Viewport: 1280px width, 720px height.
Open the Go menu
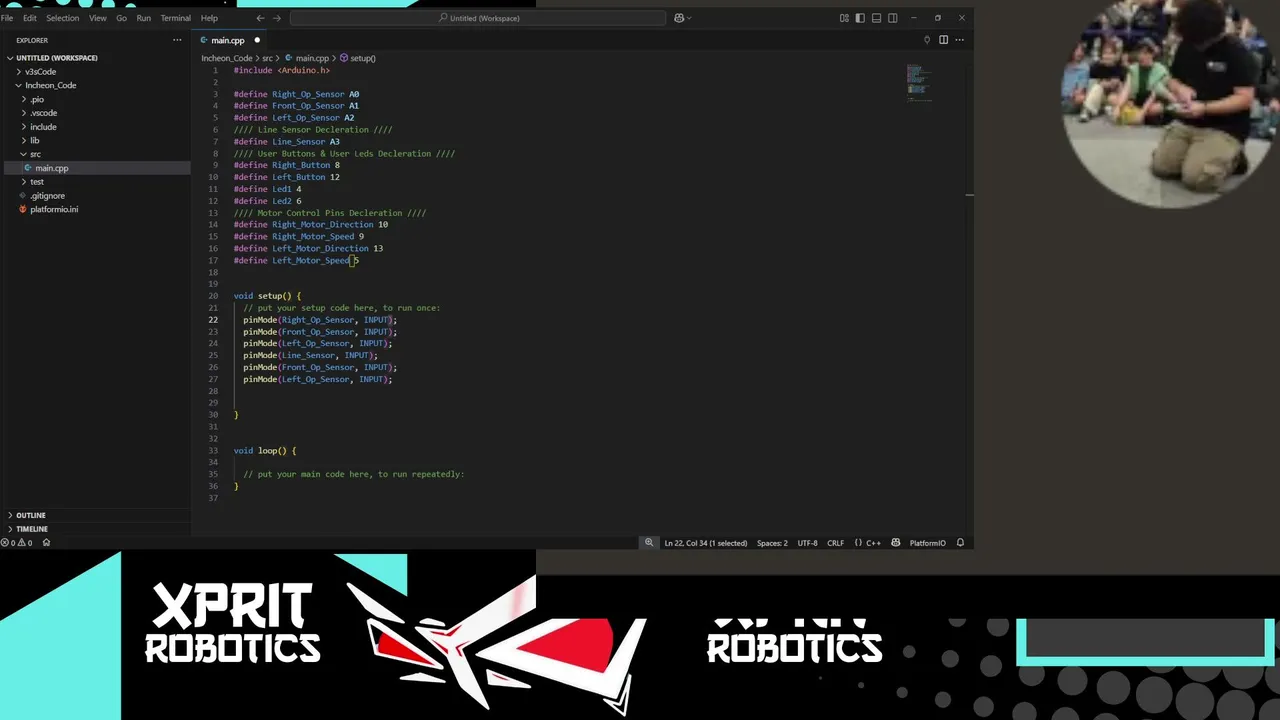[x=121, y=18]
